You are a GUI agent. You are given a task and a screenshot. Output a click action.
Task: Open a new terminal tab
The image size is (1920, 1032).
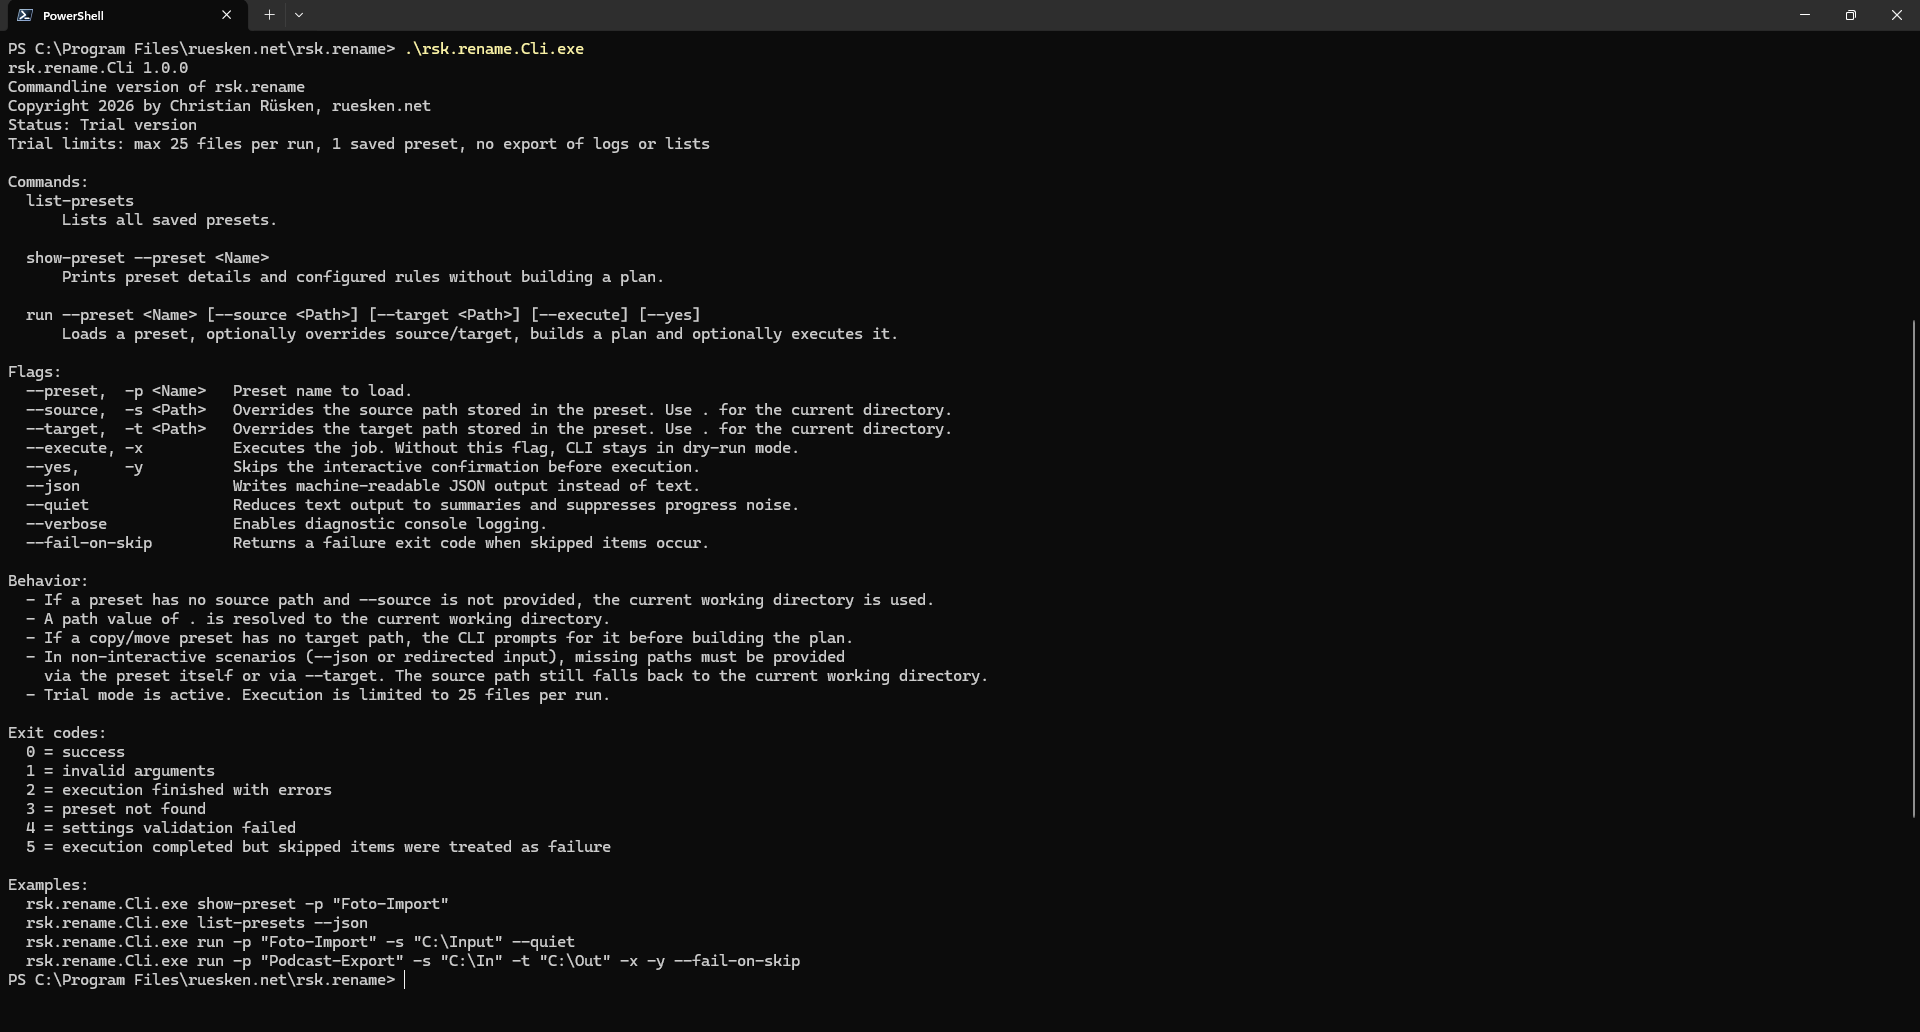pyautogui.click(x=269, y=15)
